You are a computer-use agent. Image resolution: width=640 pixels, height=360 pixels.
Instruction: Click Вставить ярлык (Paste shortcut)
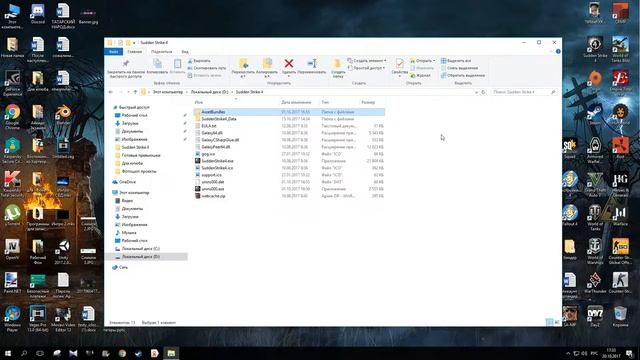click(204, 76)
